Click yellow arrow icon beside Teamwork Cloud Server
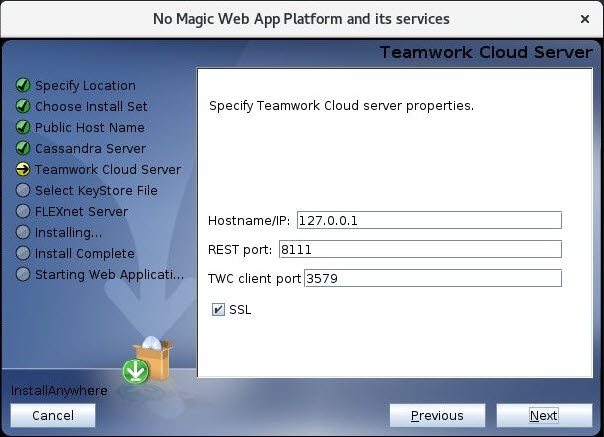The width and height of the screenshot is (604, 437). [x=23, y=169]
